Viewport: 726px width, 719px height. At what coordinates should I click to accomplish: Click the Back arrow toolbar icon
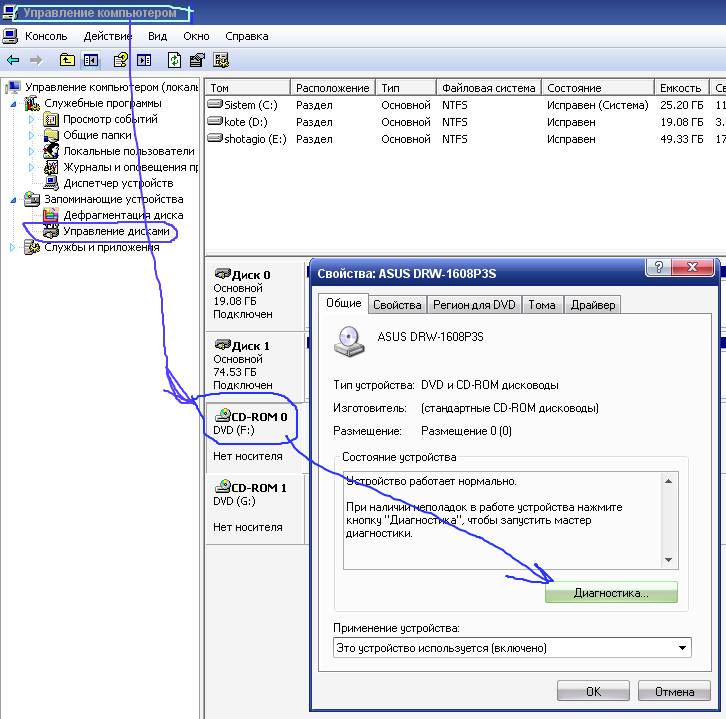pos(13,60)
